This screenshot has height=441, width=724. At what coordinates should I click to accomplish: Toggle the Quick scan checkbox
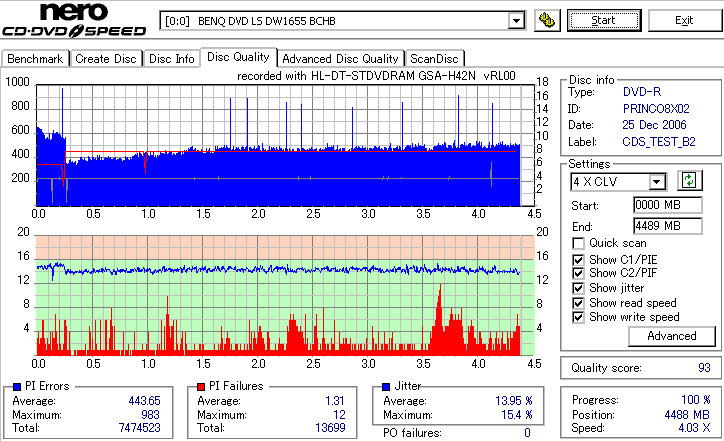click(578, 243)
